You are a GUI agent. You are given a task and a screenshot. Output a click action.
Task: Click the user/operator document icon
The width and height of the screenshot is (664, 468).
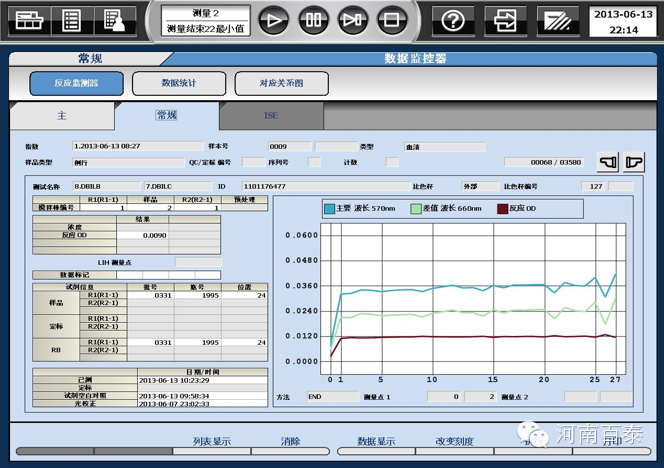(113, 19)
